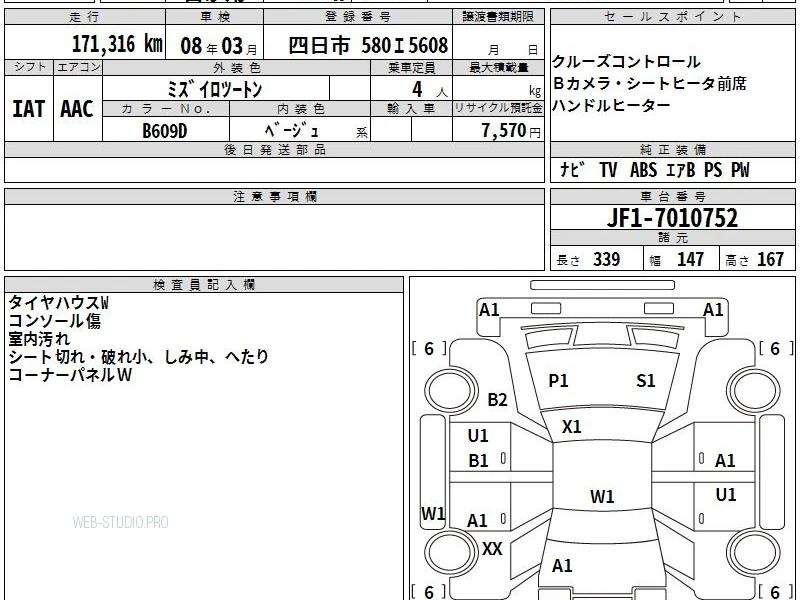Image resolution: width=800 pixels, height=600 pixels.
Task: Select the mileage value 171,316 km
Action: point(117,44)
